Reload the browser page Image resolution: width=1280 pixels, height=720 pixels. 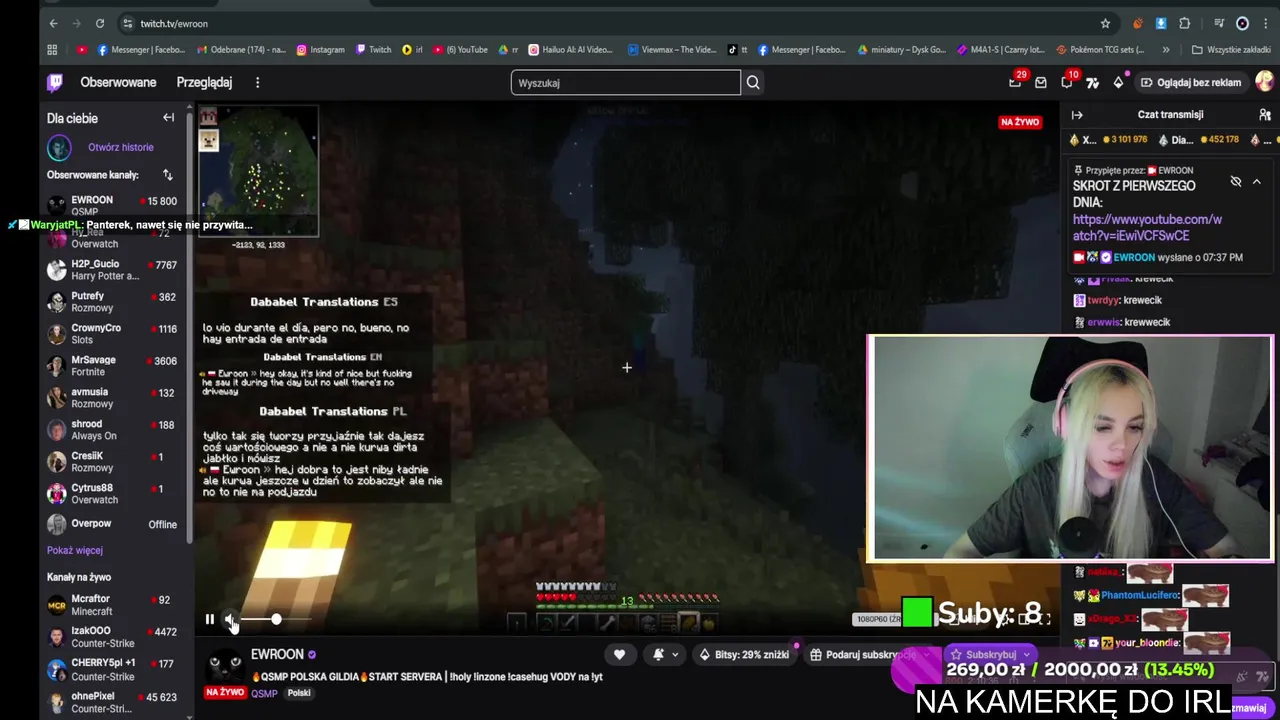[100, 23]
